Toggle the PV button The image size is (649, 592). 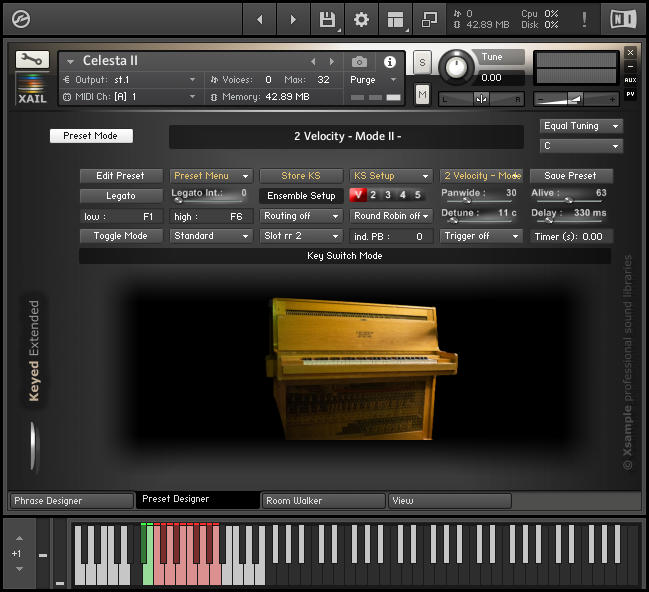(630, 94)
